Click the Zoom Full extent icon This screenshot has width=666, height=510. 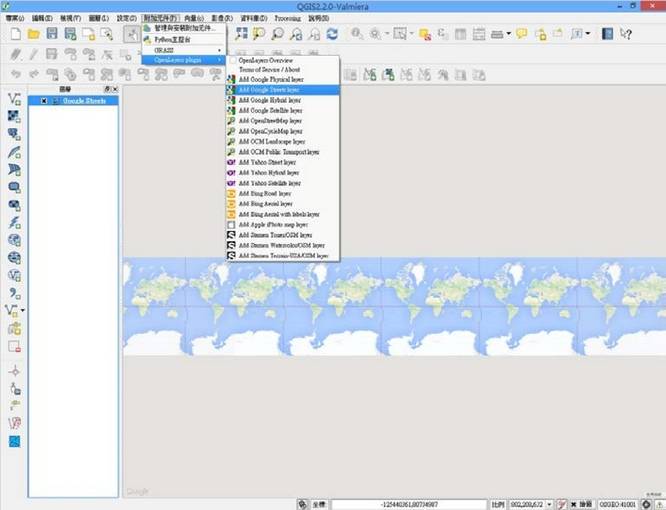click(x=241, y=34)
